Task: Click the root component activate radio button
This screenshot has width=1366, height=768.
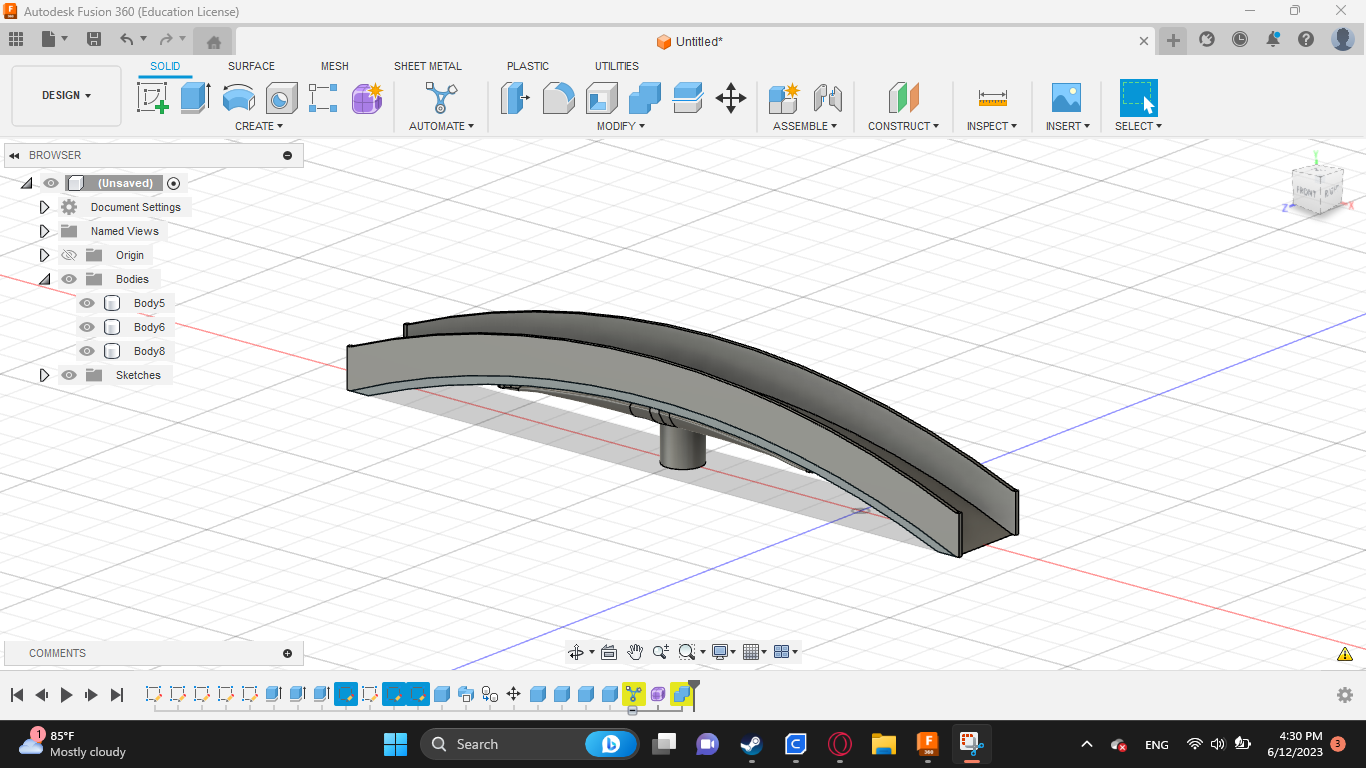Action: (x=174, y=183)
